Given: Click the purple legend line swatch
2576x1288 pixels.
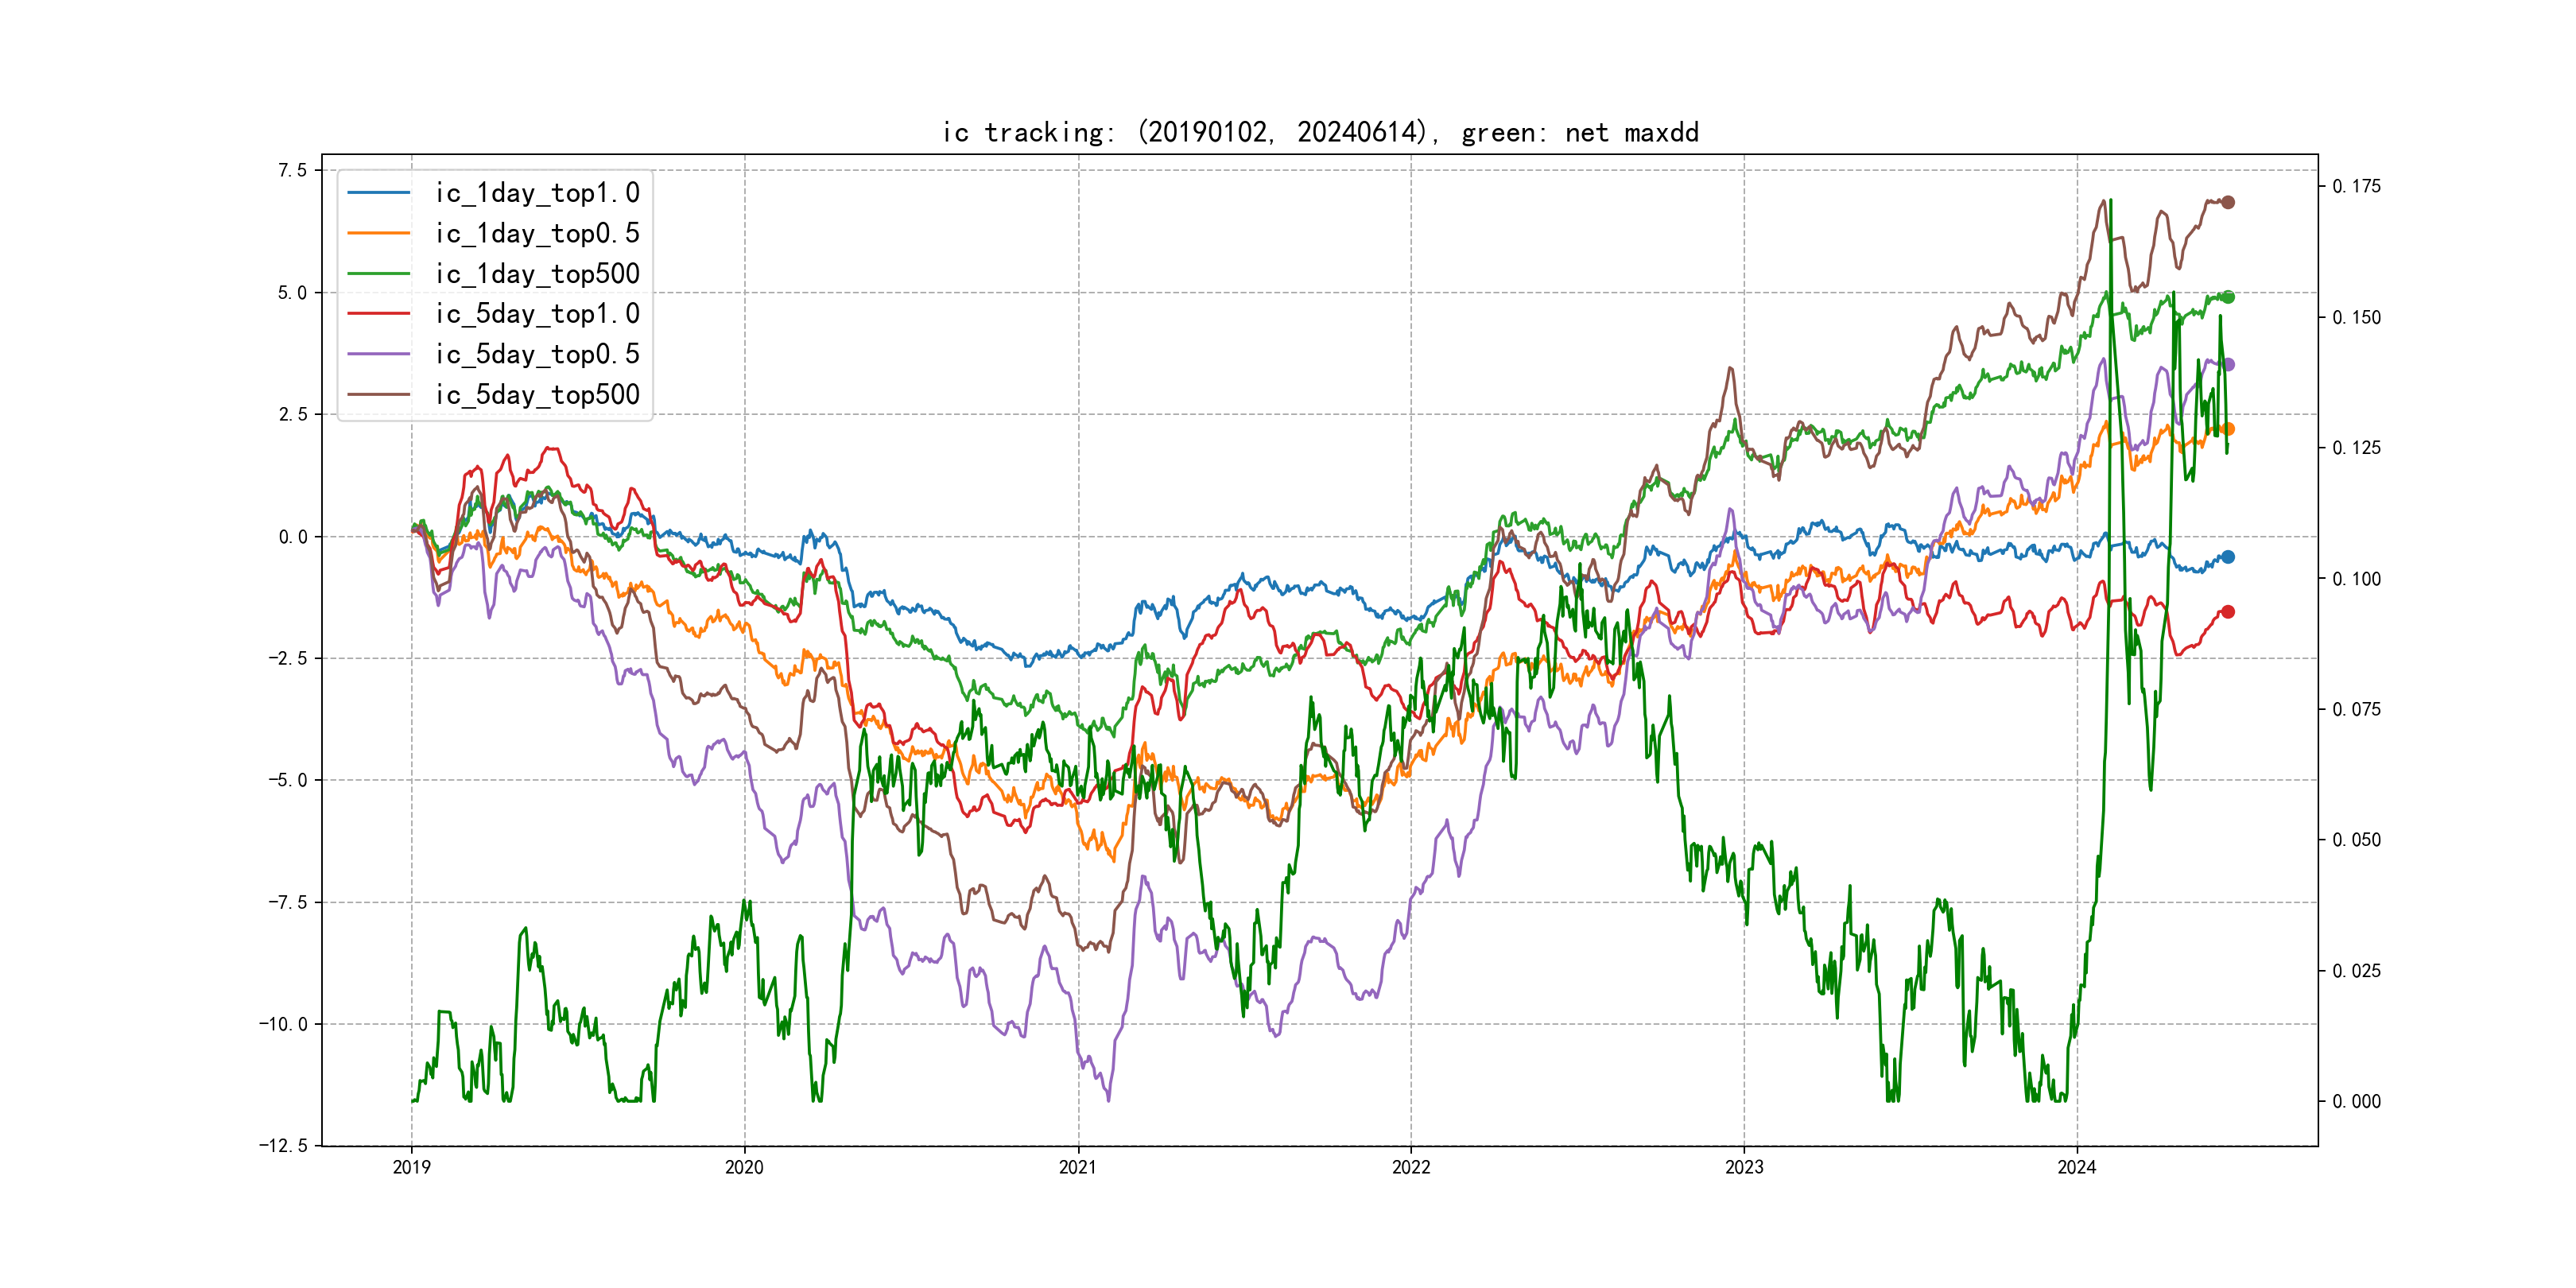Looking at the screenshot, I should pyautogui.click(x=378, y=354).
